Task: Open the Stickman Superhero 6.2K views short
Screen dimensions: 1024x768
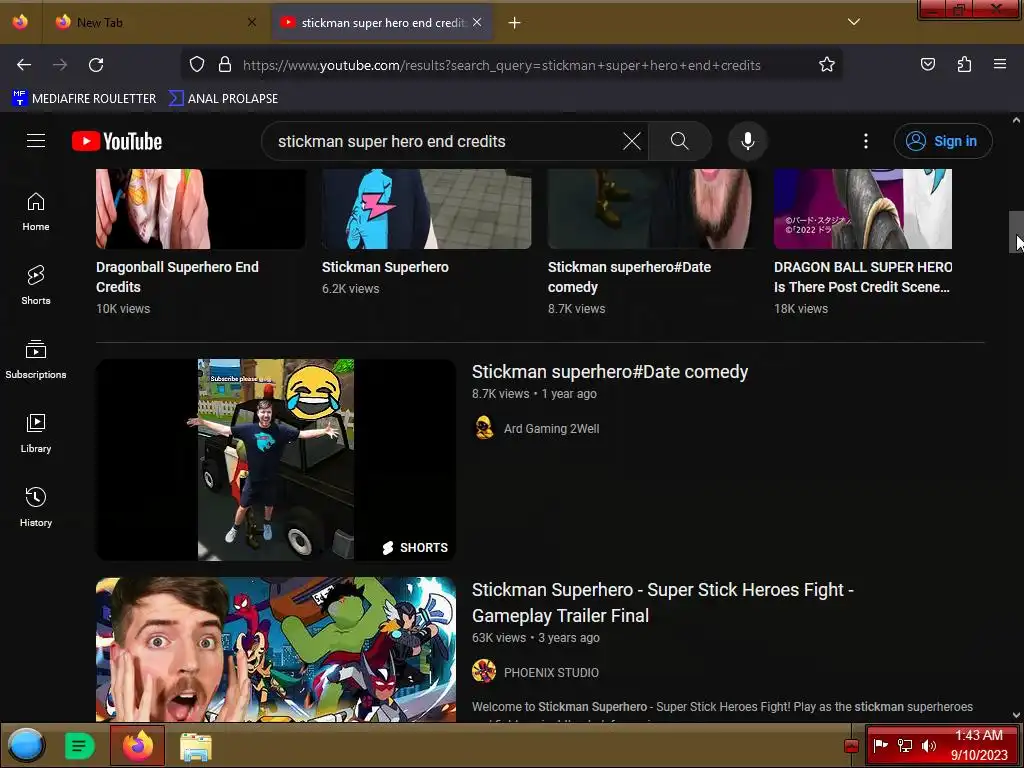Action: tap(385, 267)
